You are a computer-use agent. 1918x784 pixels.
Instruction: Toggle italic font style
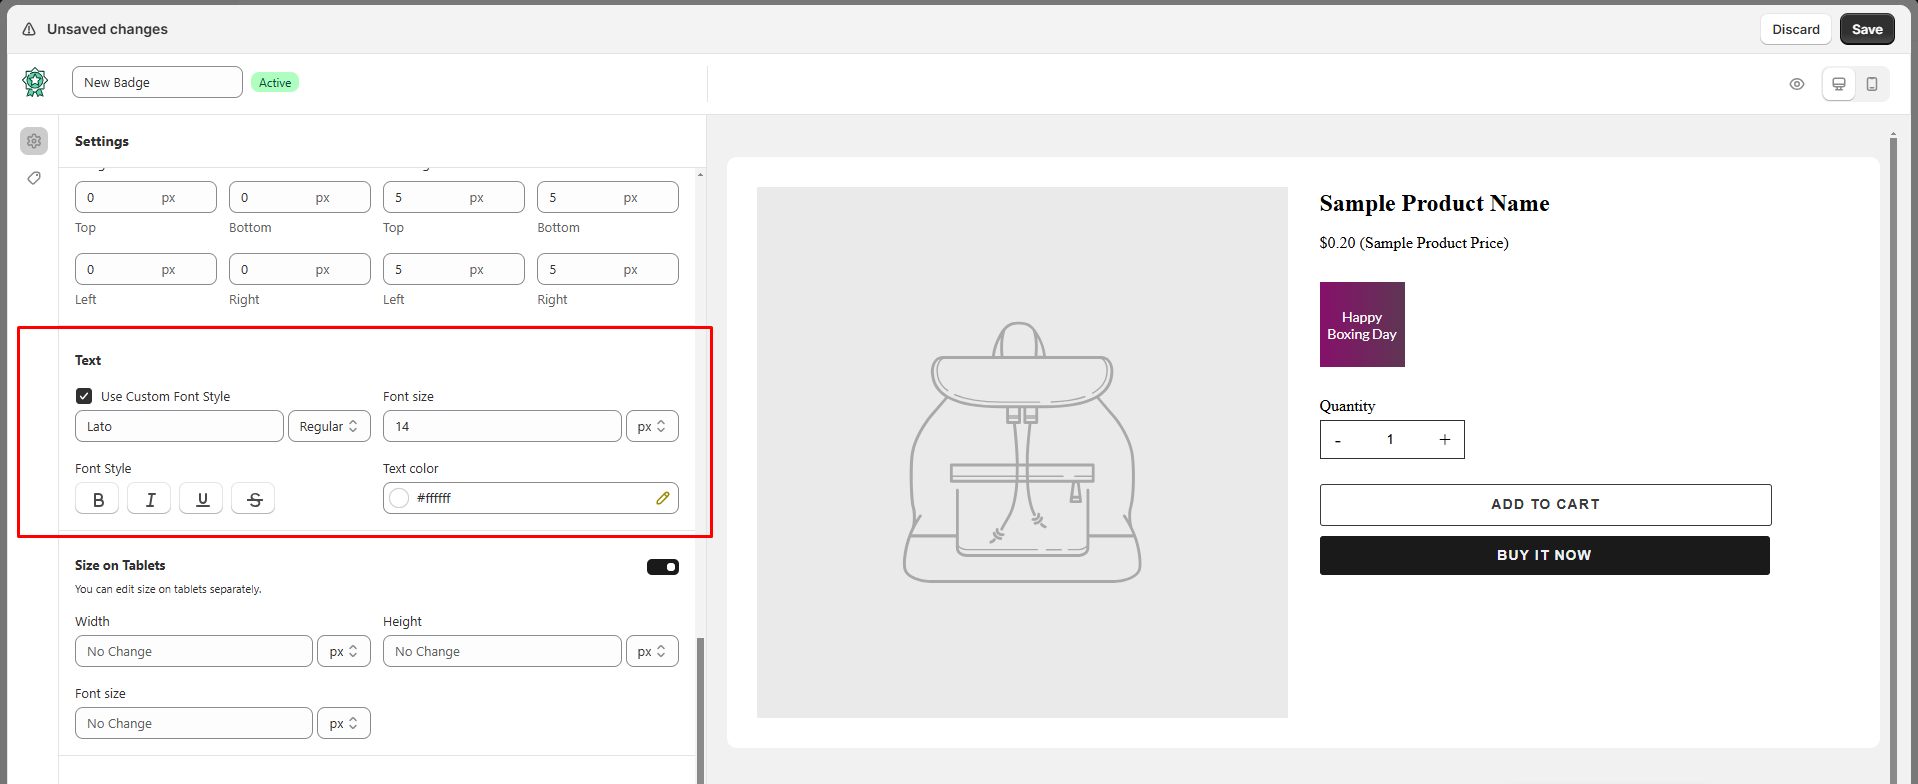tap(149, 499)
